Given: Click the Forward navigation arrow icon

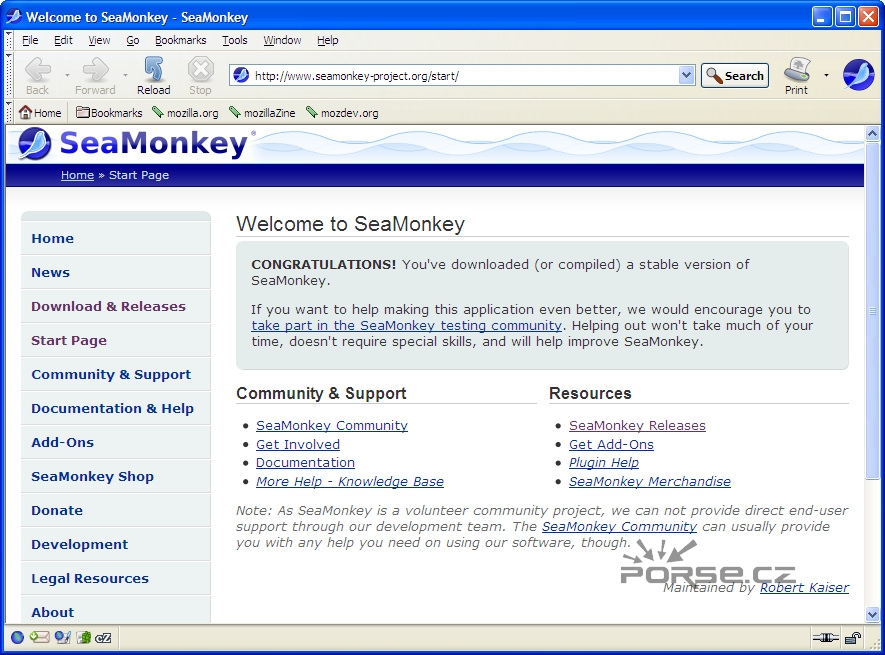Looking at the screenshot, I should coord(95,70).
